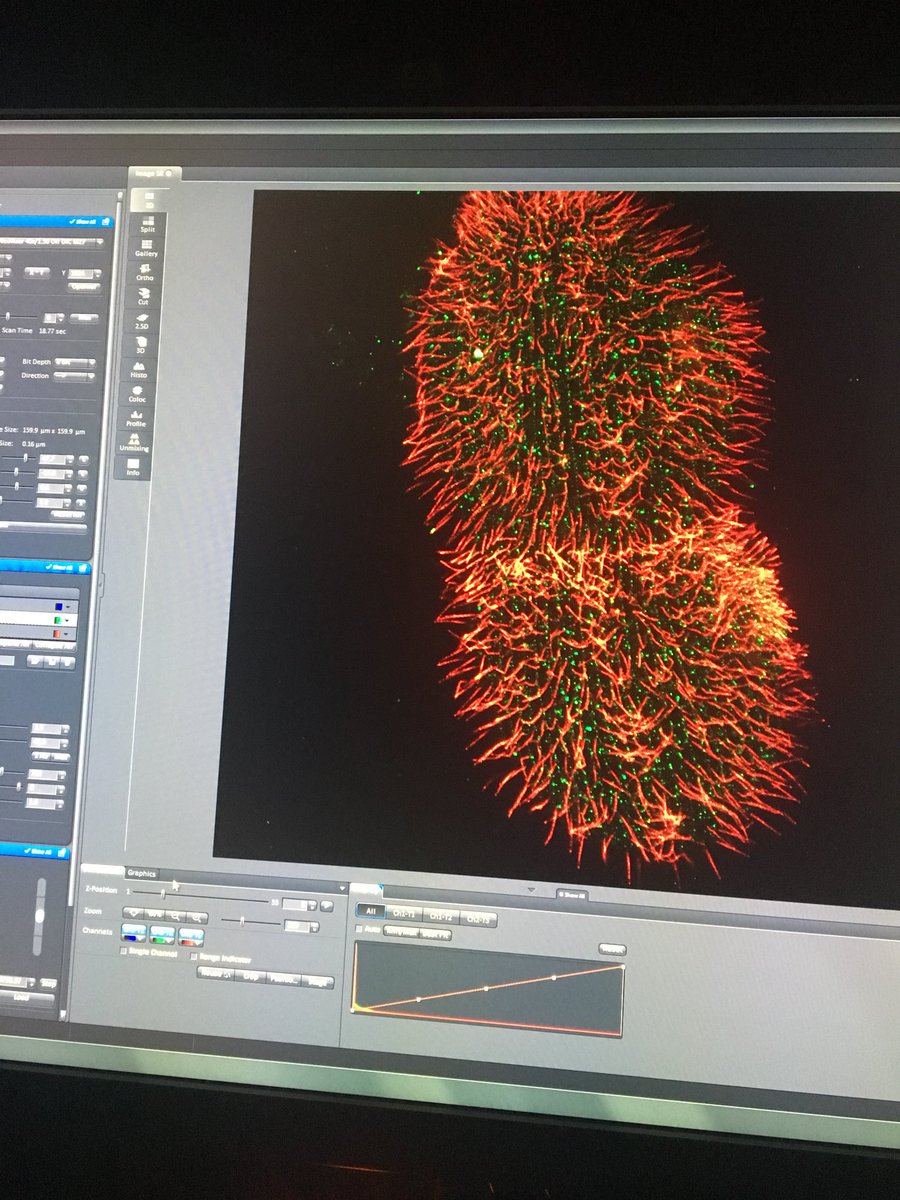Toggle the blue channel button
Viewport: 900px width, 1200px height.
click(134, 933)
